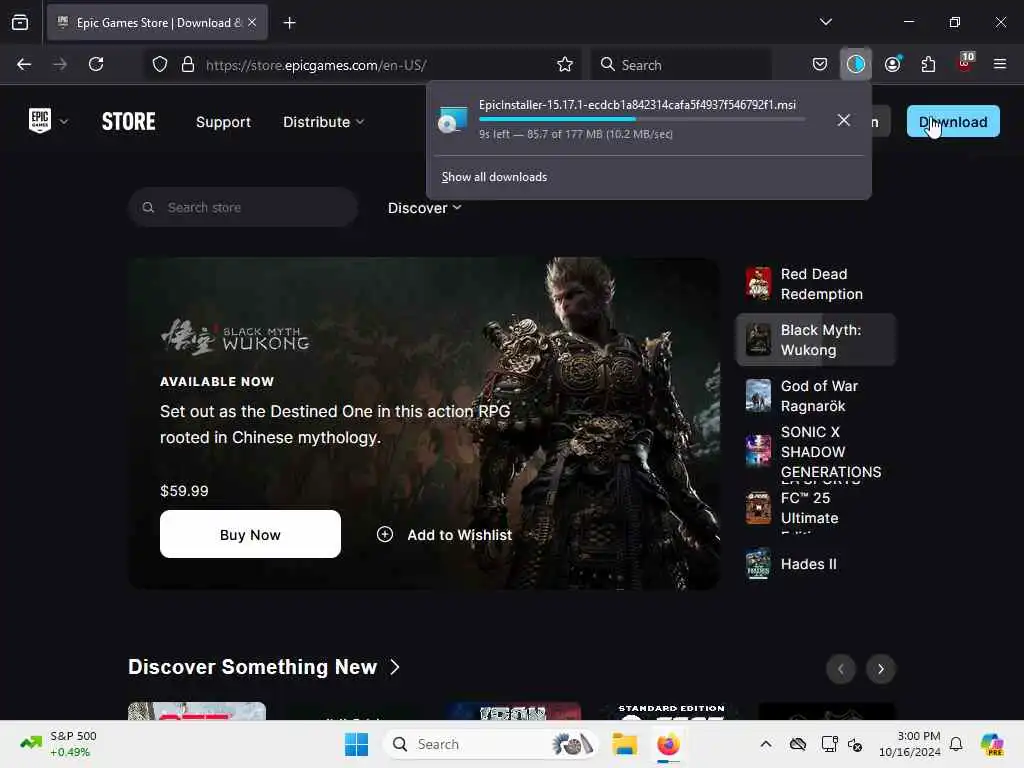Click the Hades II thumbnail image

[x=758, y=564]
